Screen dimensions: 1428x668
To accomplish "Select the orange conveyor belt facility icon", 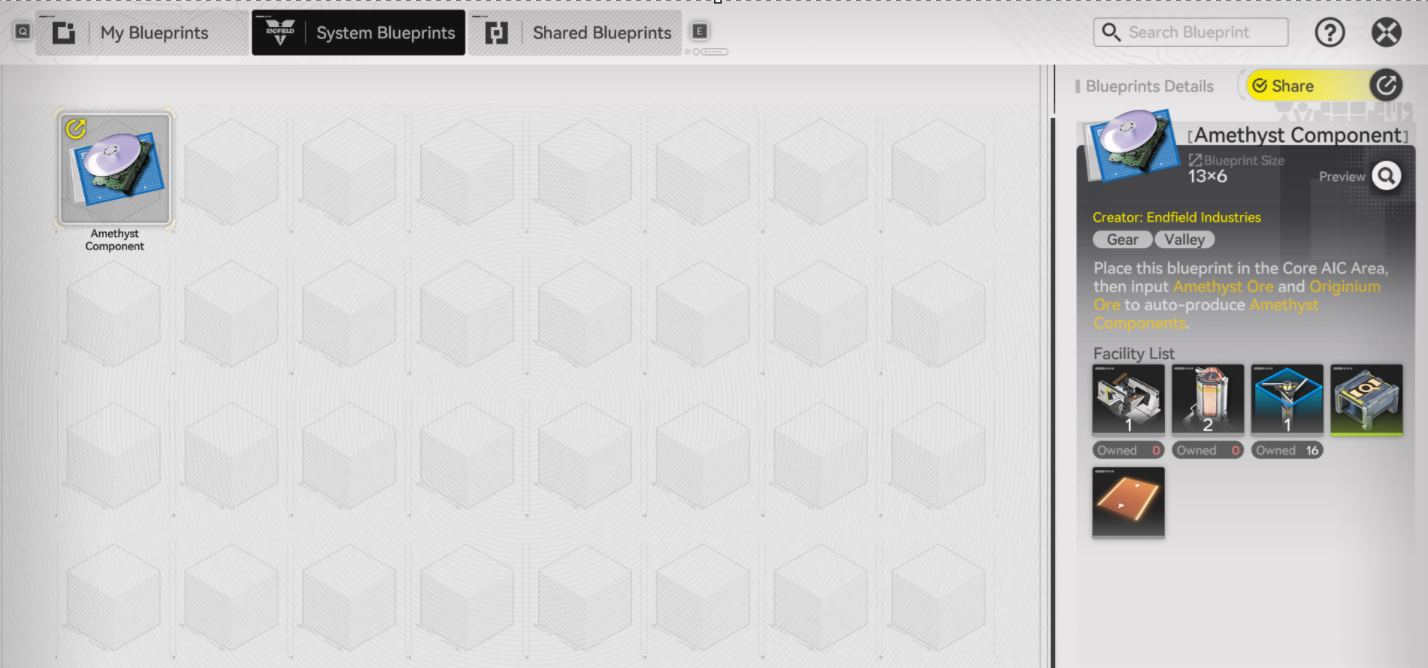I will (1129, 502).
